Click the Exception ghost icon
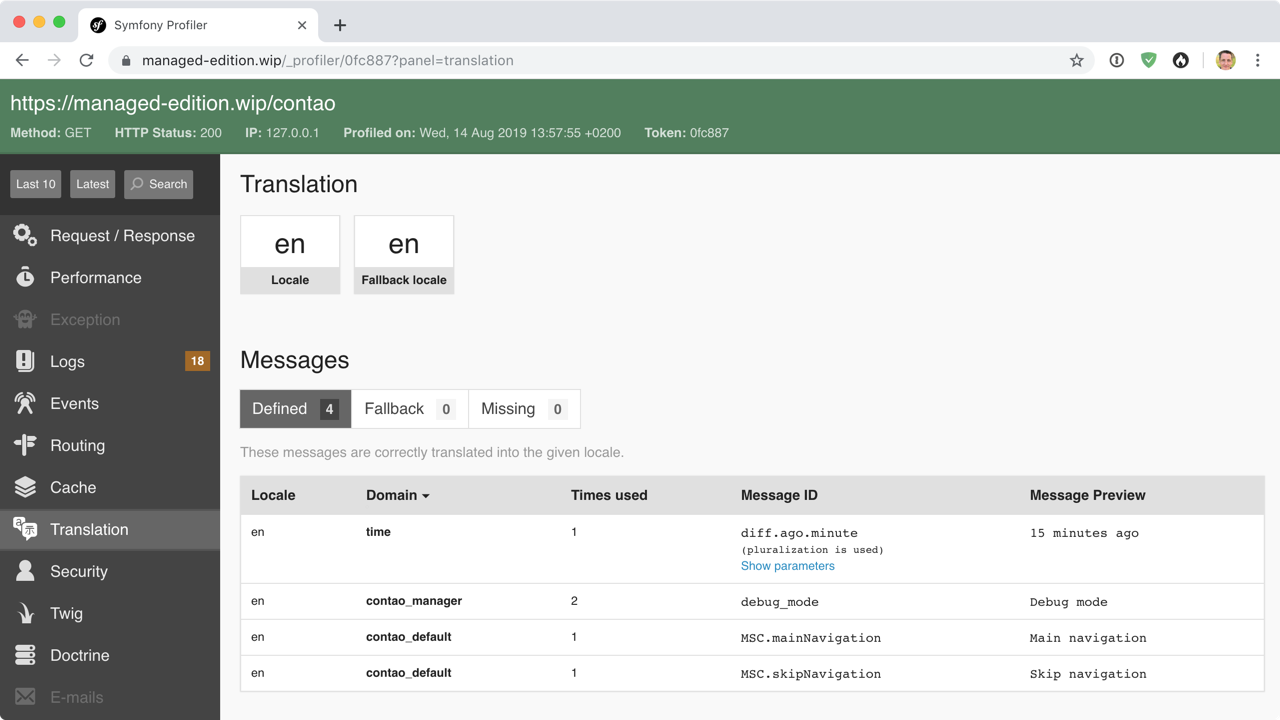Screen dimensions: 1280x720 (x=25, y=320)
